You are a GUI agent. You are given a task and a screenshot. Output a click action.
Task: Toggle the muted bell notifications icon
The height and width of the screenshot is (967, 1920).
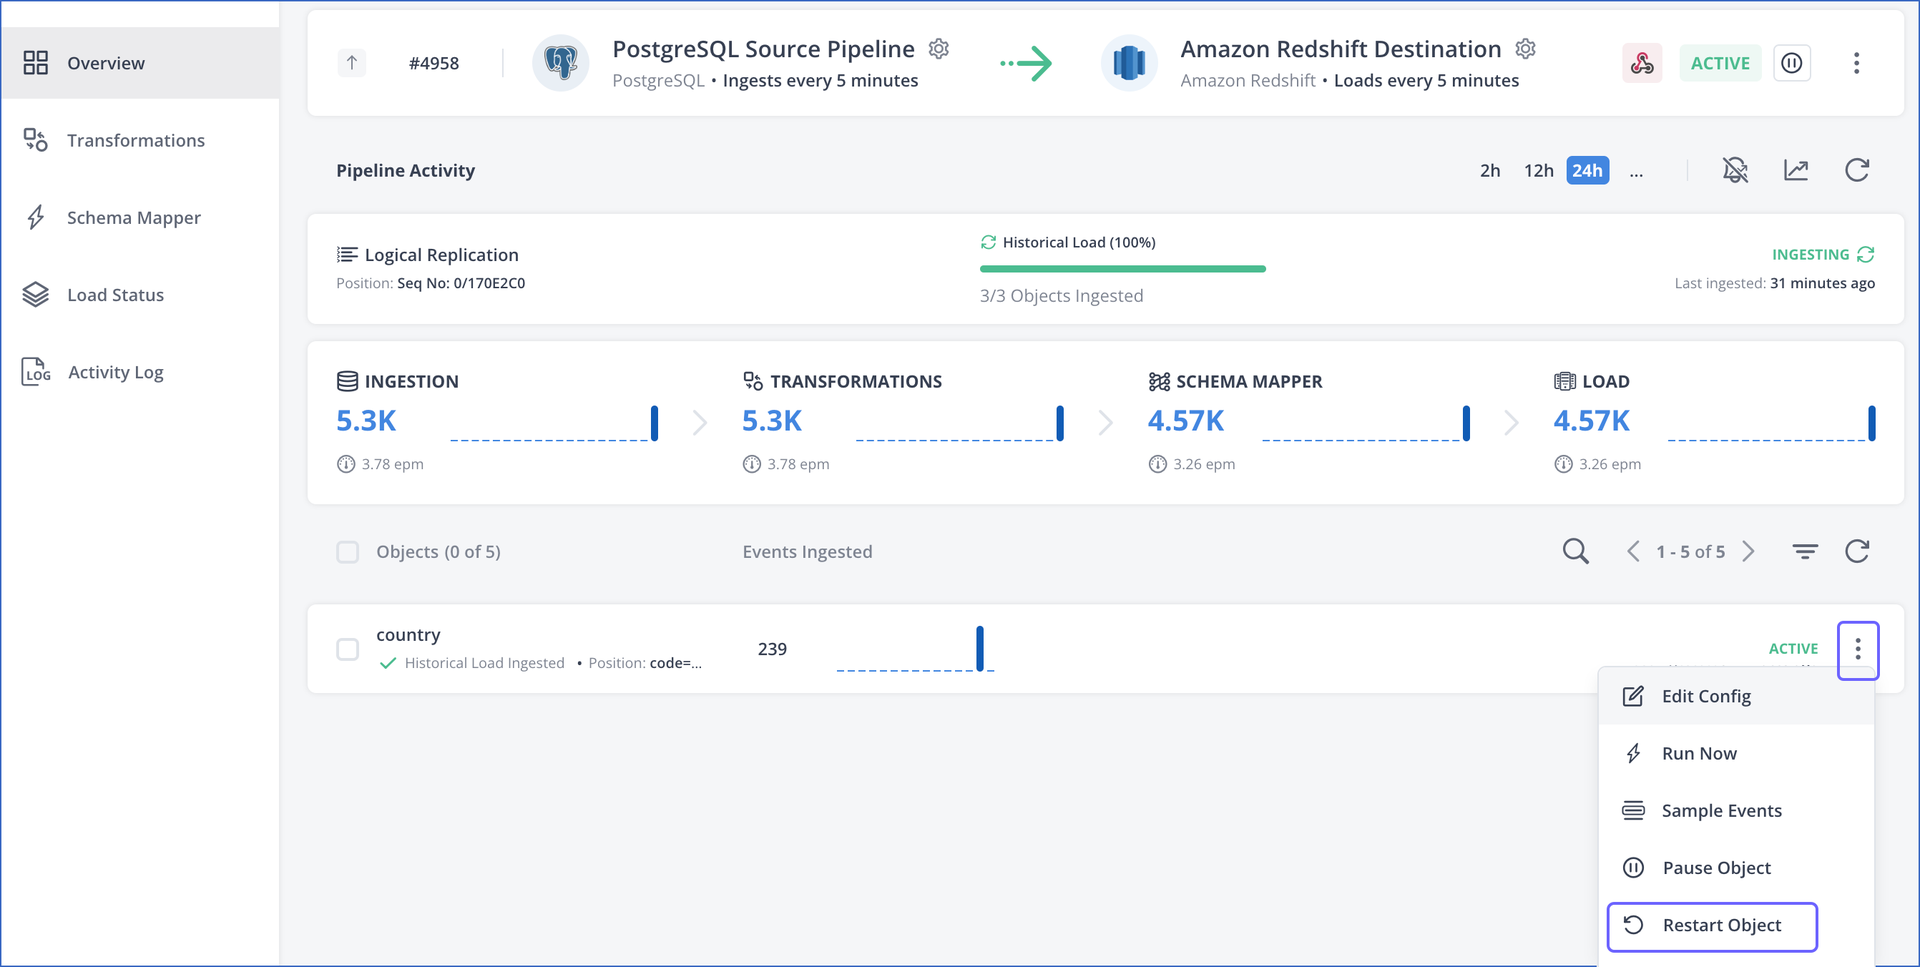click(x=1736, y=170)
